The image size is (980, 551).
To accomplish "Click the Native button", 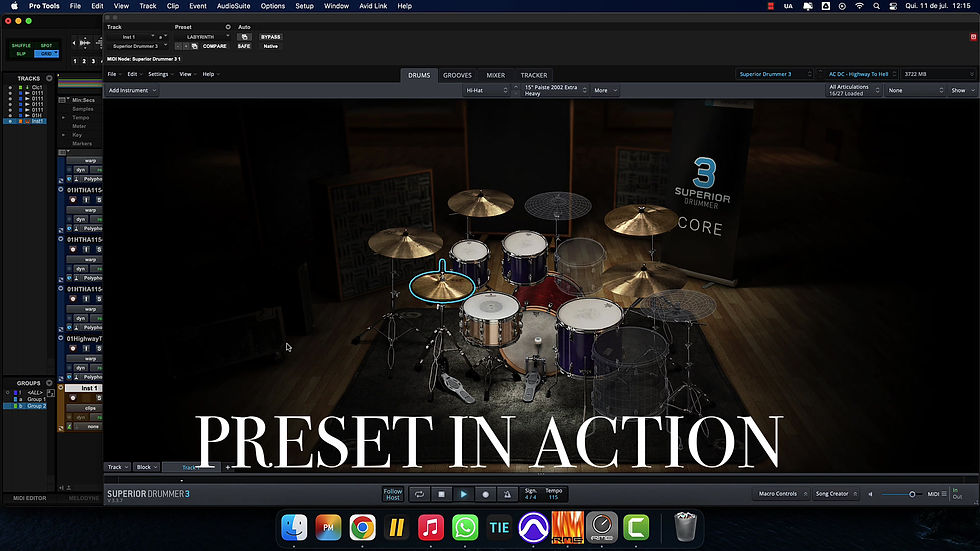I will tap(271, 46).
